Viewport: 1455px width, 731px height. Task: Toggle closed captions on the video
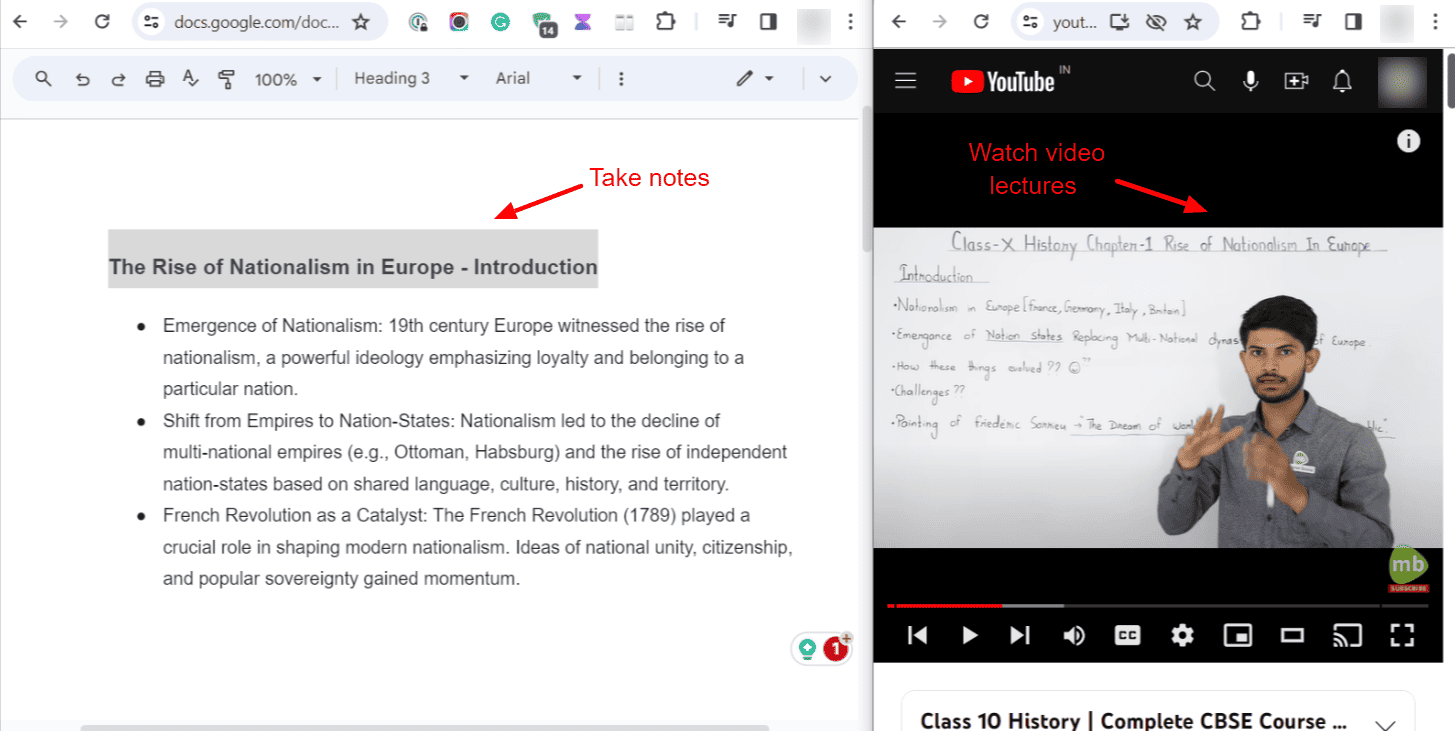point(1128,635)
